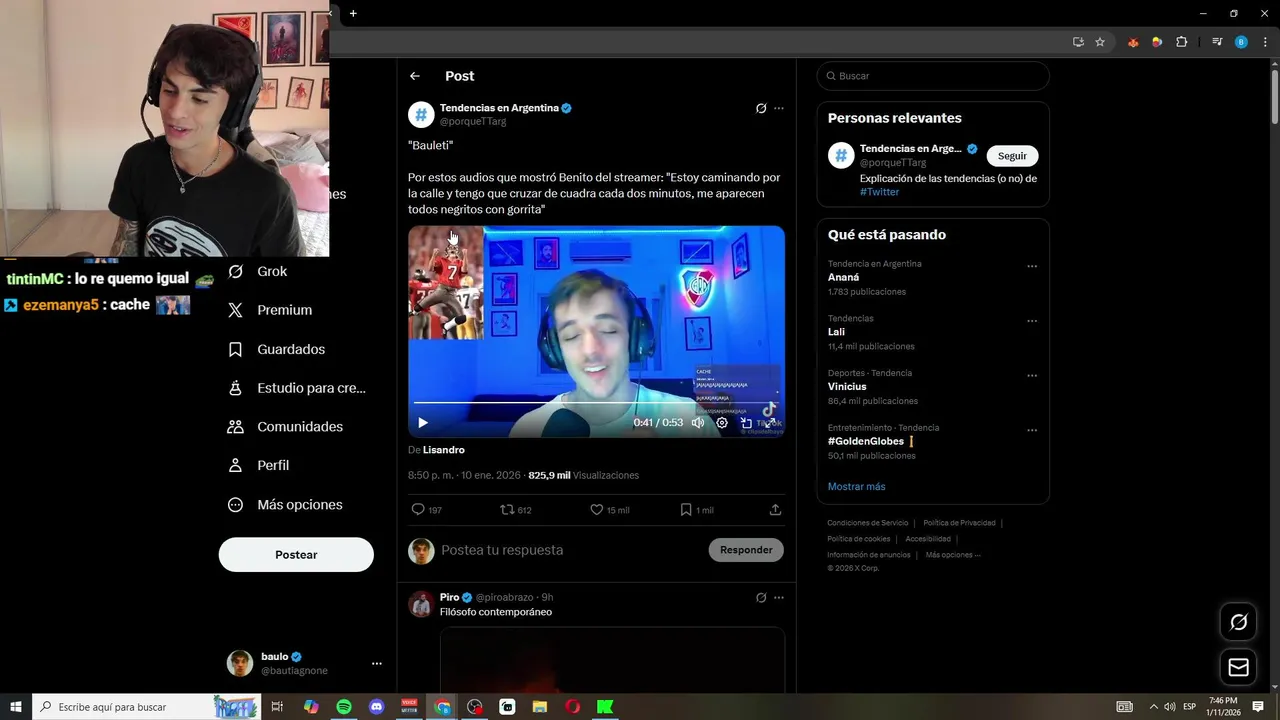Open floating Grok button at bottom right
This screenshot has height=720, width=1280.
click(1239, 622)
